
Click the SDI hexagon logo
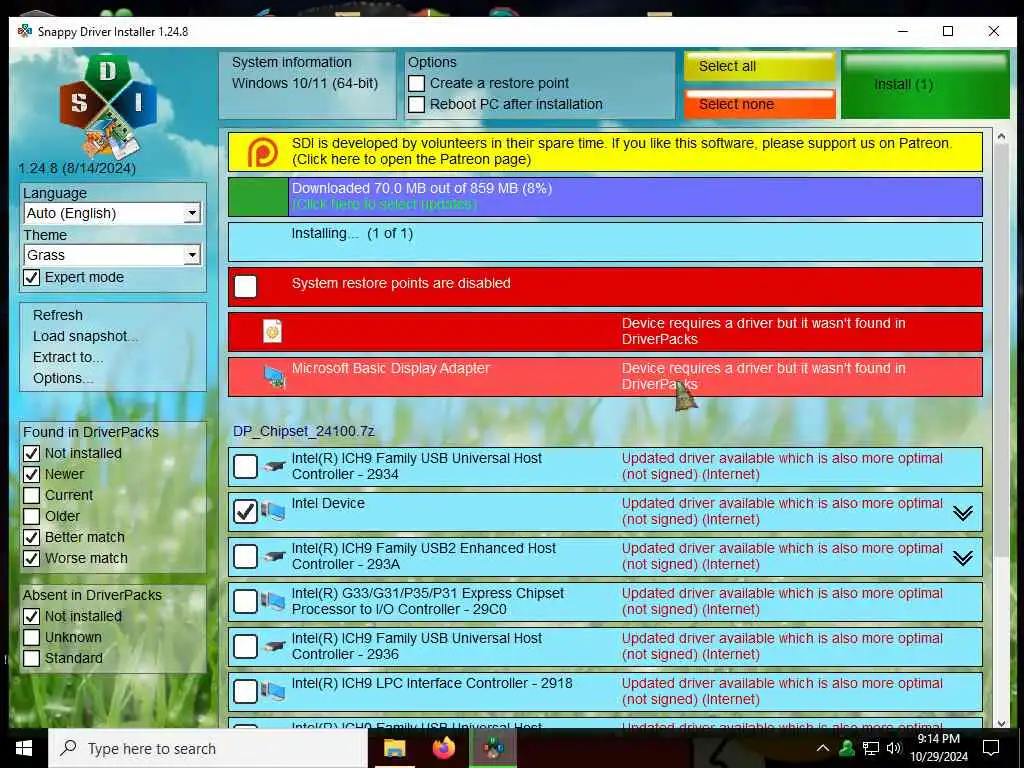(108, 106)
